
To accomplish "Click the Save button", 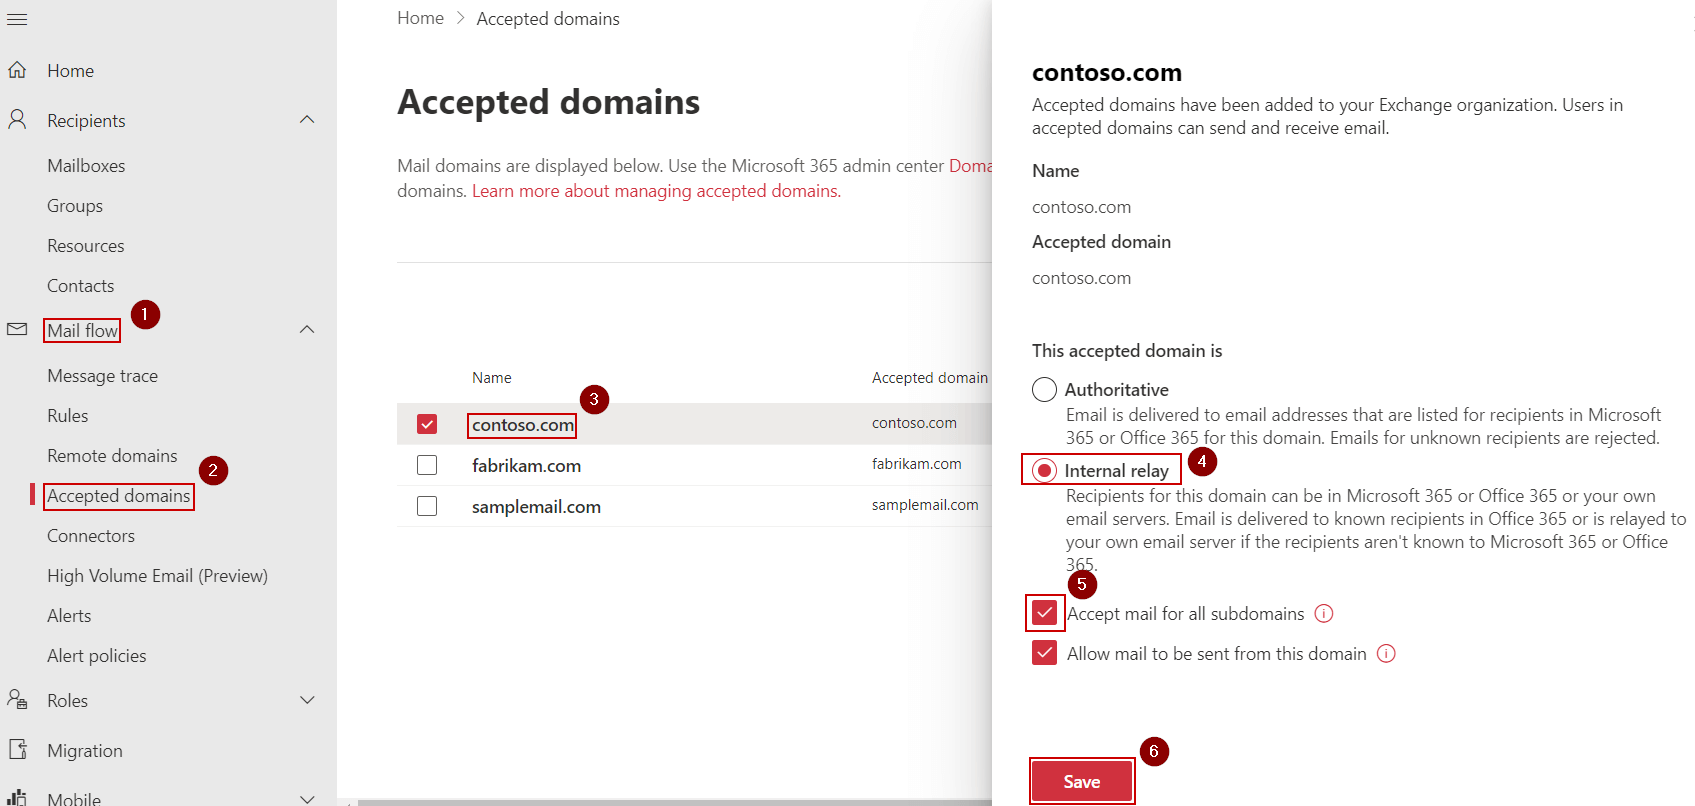I will 1082,781.
